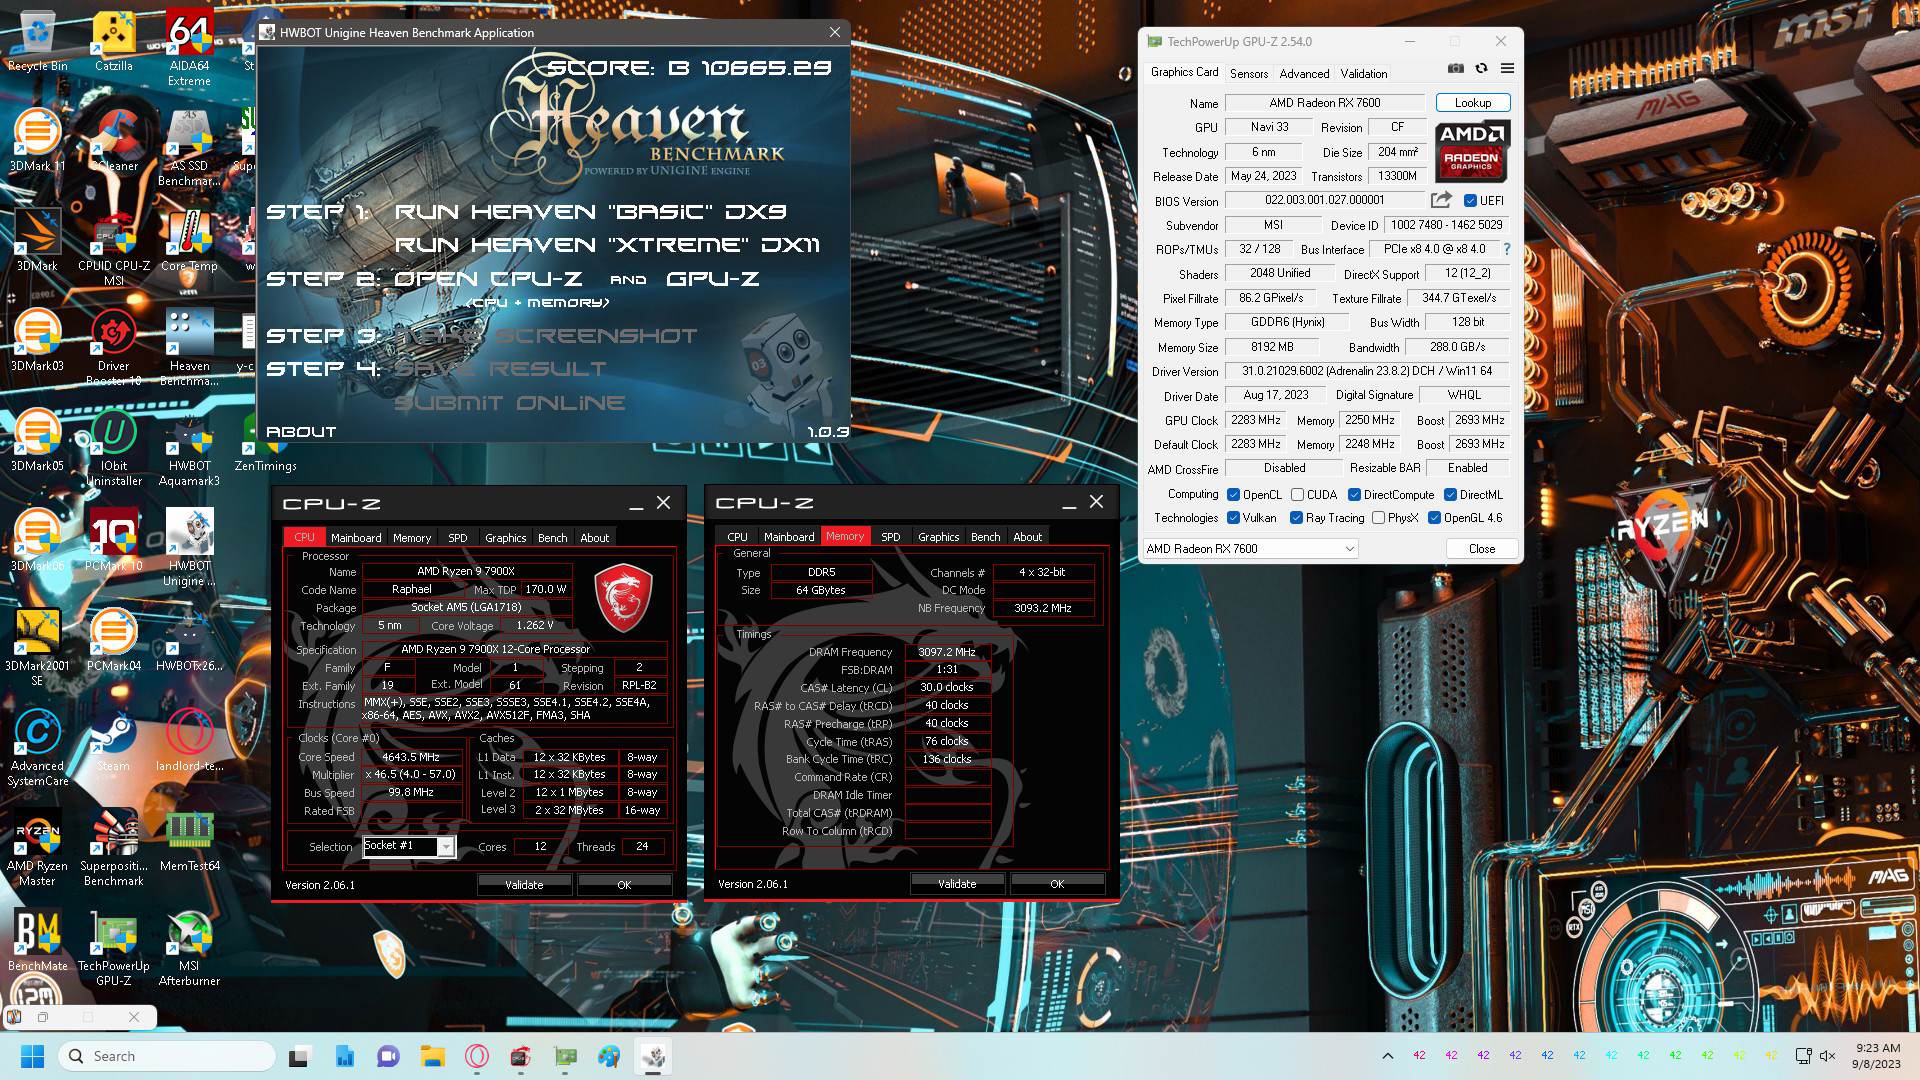Launch 3DMark desktop shortcut
The image size is (1920, 1080).
pyautogui.click(x=37, y=241)
